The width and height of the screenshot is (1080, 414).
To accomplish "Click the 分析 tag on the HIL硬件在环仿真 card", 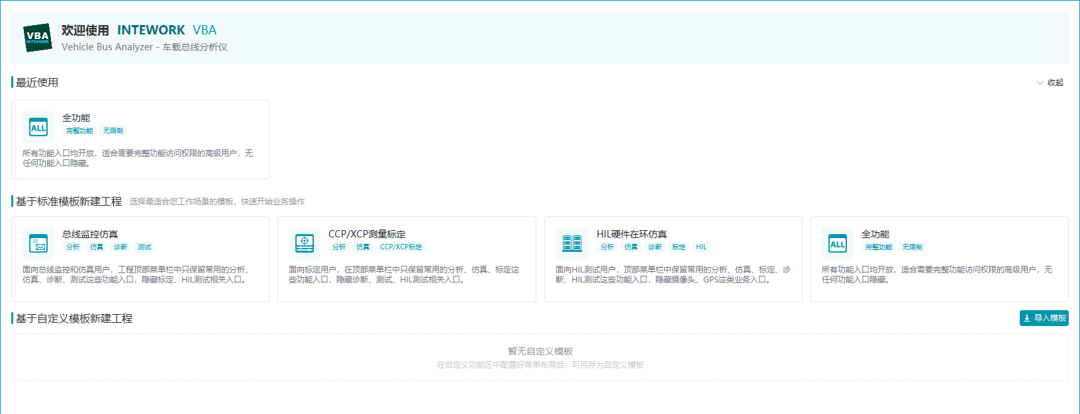I will 607,247.
